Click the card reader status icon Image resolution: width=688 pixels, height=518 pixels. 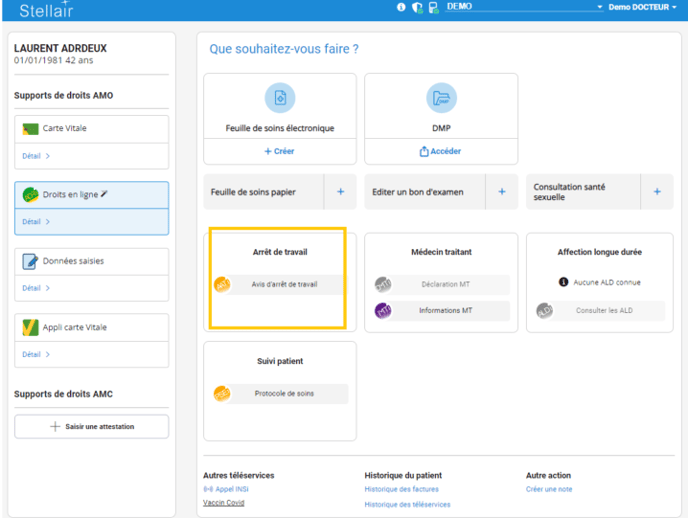tap(433, 7)
